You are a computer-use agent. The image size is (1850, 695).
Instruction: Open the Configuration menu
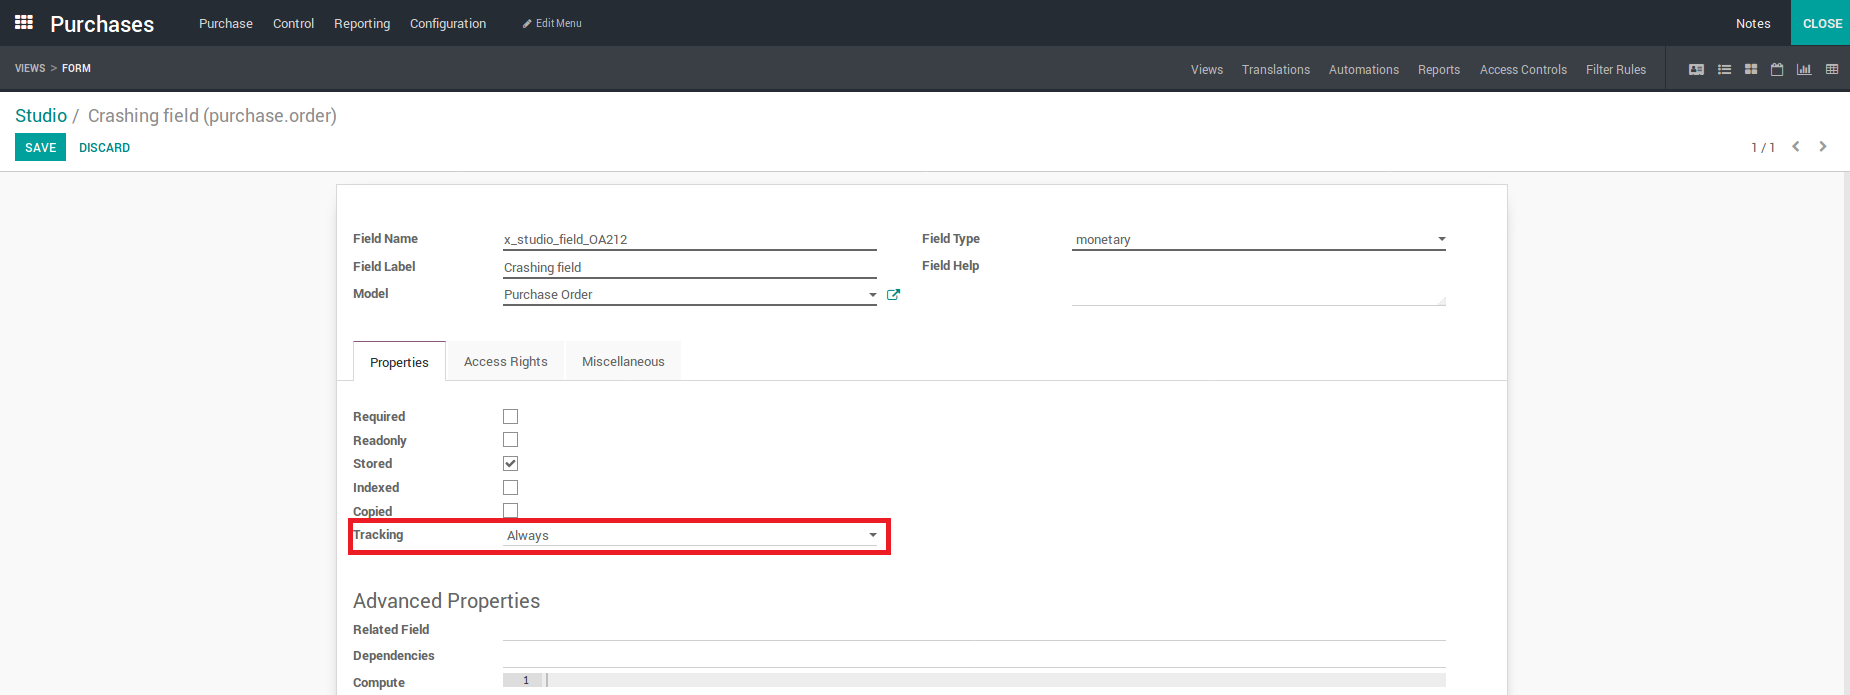(448, 23)
